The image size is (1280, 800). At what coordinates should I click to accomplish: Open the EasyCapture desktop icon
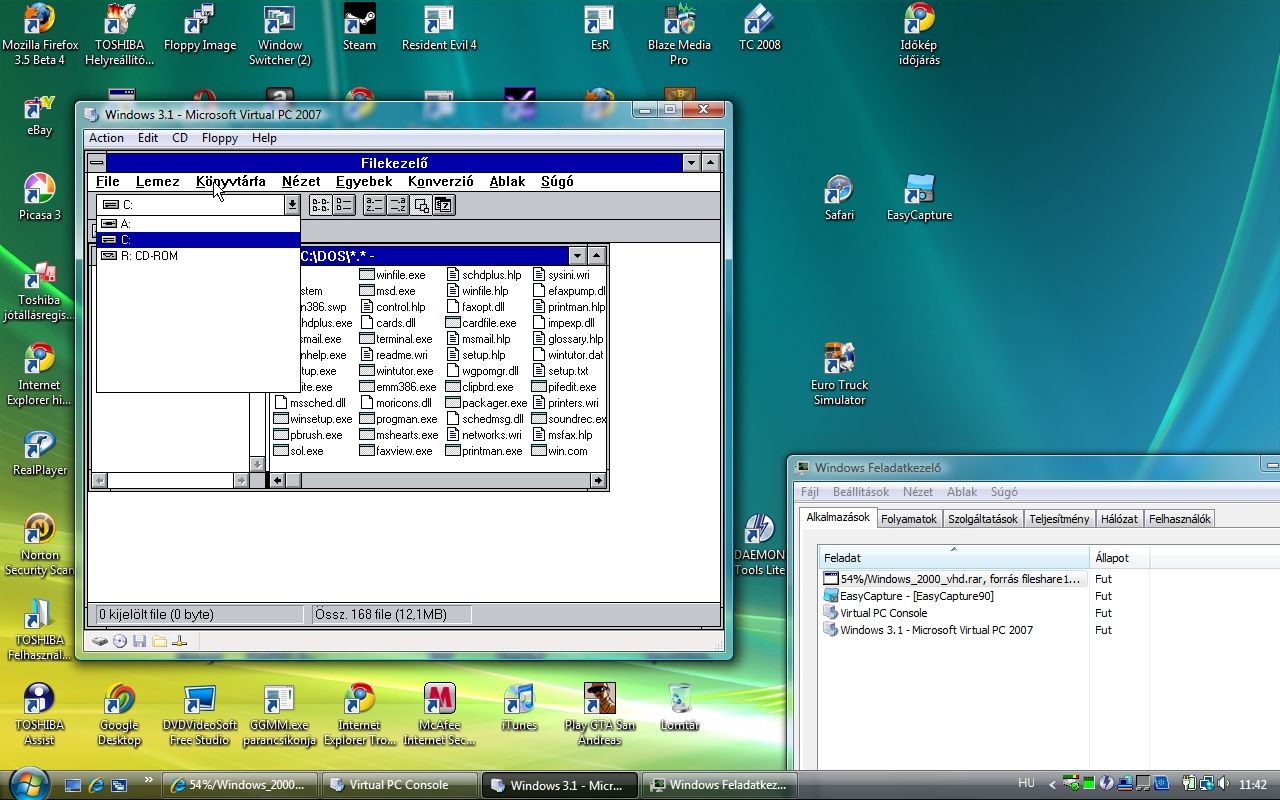click(x=919, y=198)
